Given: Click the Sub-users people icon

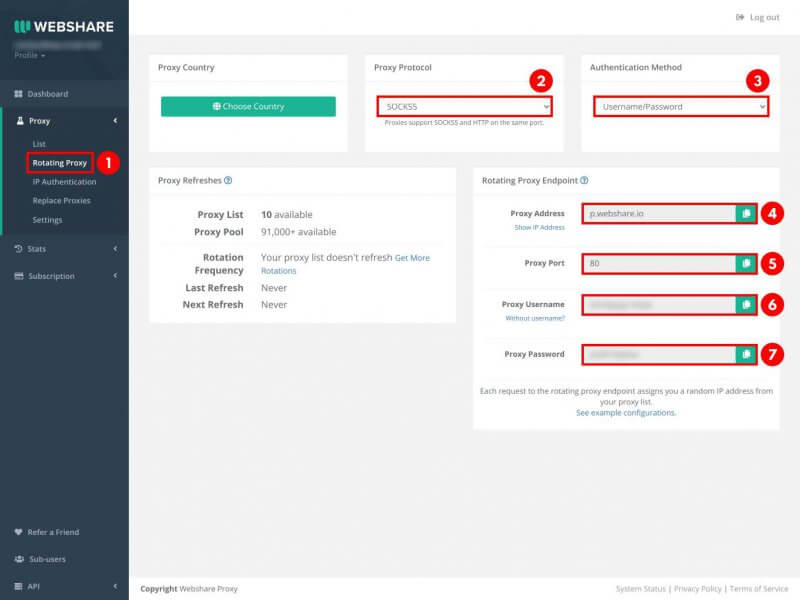Looking at the screenshot, I should (x=19, y=559).
